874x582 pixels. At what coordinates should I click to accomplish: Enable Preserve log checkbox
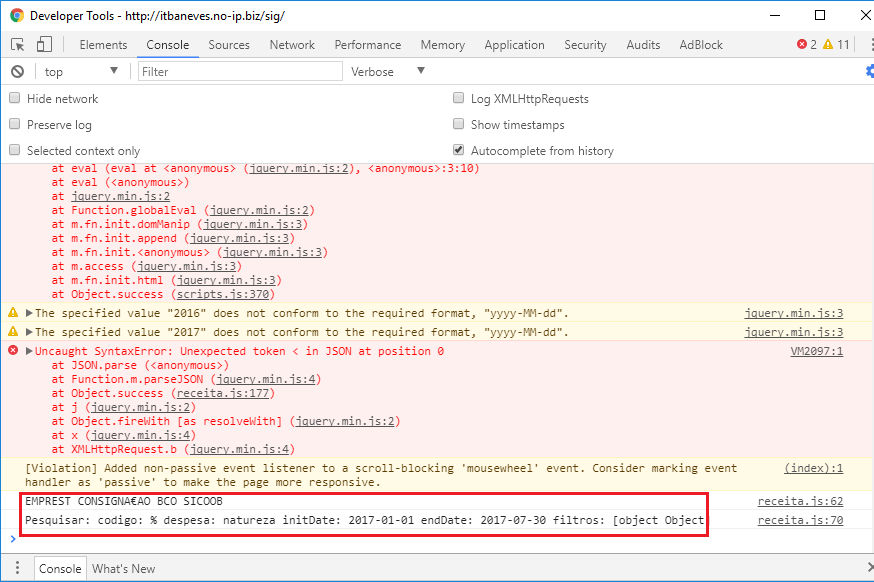[x=15, y=124]
